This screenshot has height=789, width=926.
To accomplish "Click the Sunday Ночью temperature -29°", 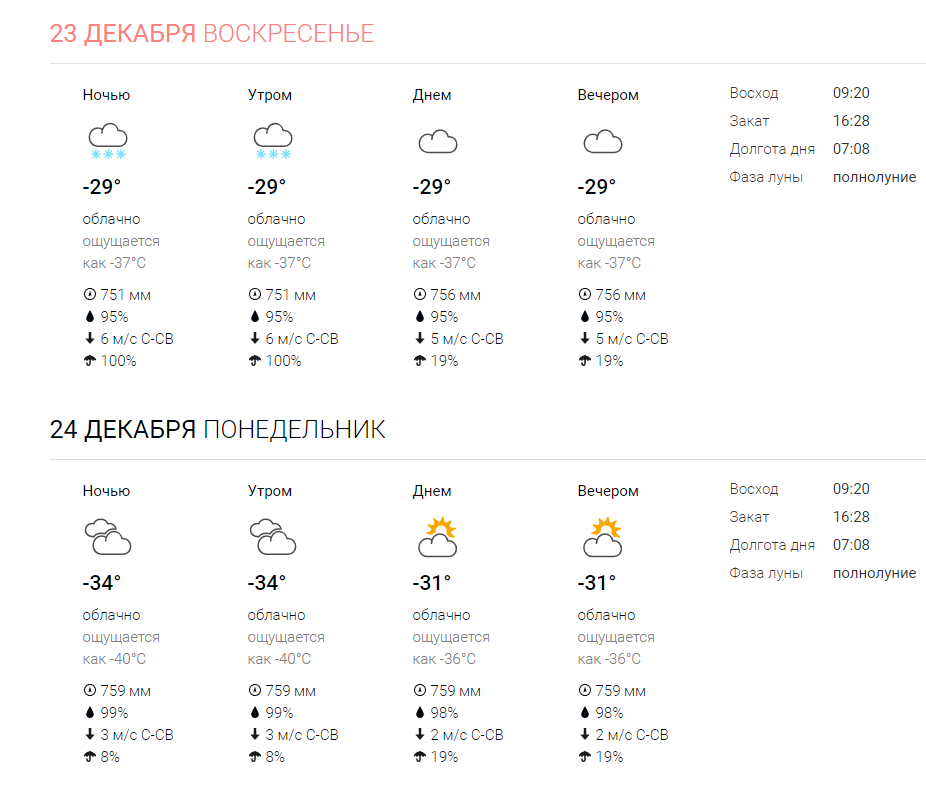I will (x=101, y=187).
